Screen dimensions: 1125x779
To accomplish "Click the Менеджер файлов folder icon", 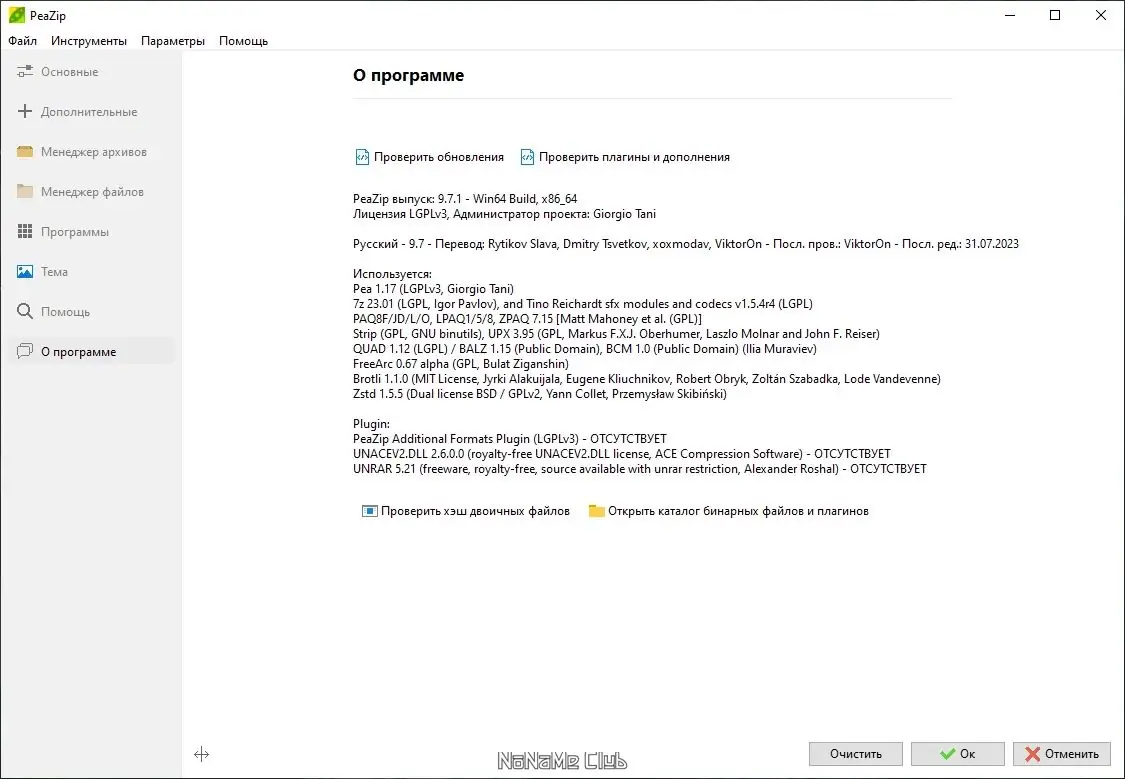I will tap(25, 192).
